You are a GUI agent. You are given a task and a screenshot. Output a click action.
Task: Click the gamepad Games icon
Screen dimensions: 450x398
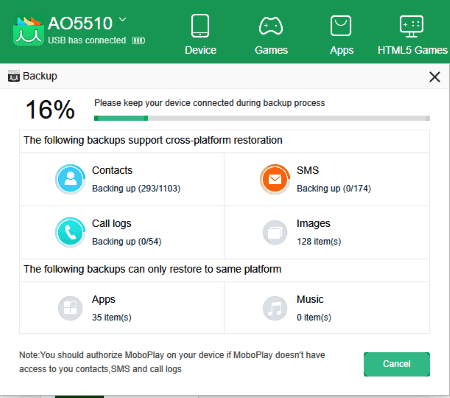271,26
